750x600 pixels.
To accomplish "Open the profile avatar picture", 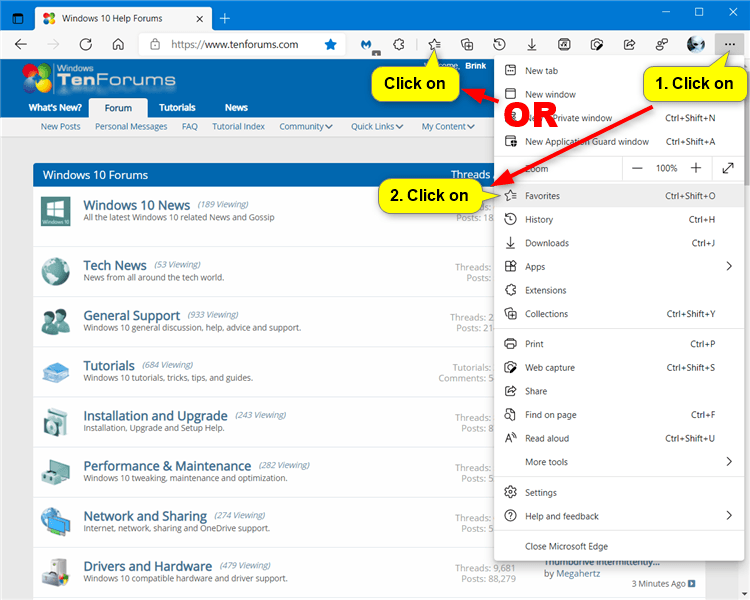I will pos(695,44).
